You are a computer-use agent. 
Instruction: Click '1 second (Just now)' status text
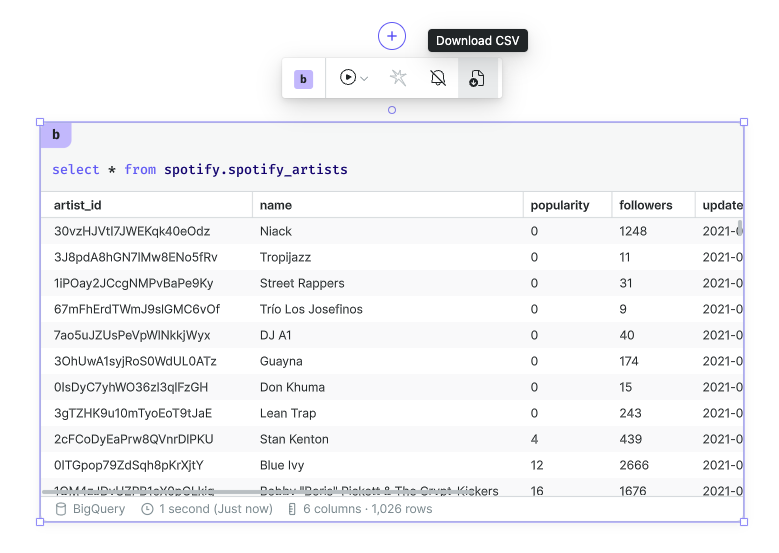[216, 509]
